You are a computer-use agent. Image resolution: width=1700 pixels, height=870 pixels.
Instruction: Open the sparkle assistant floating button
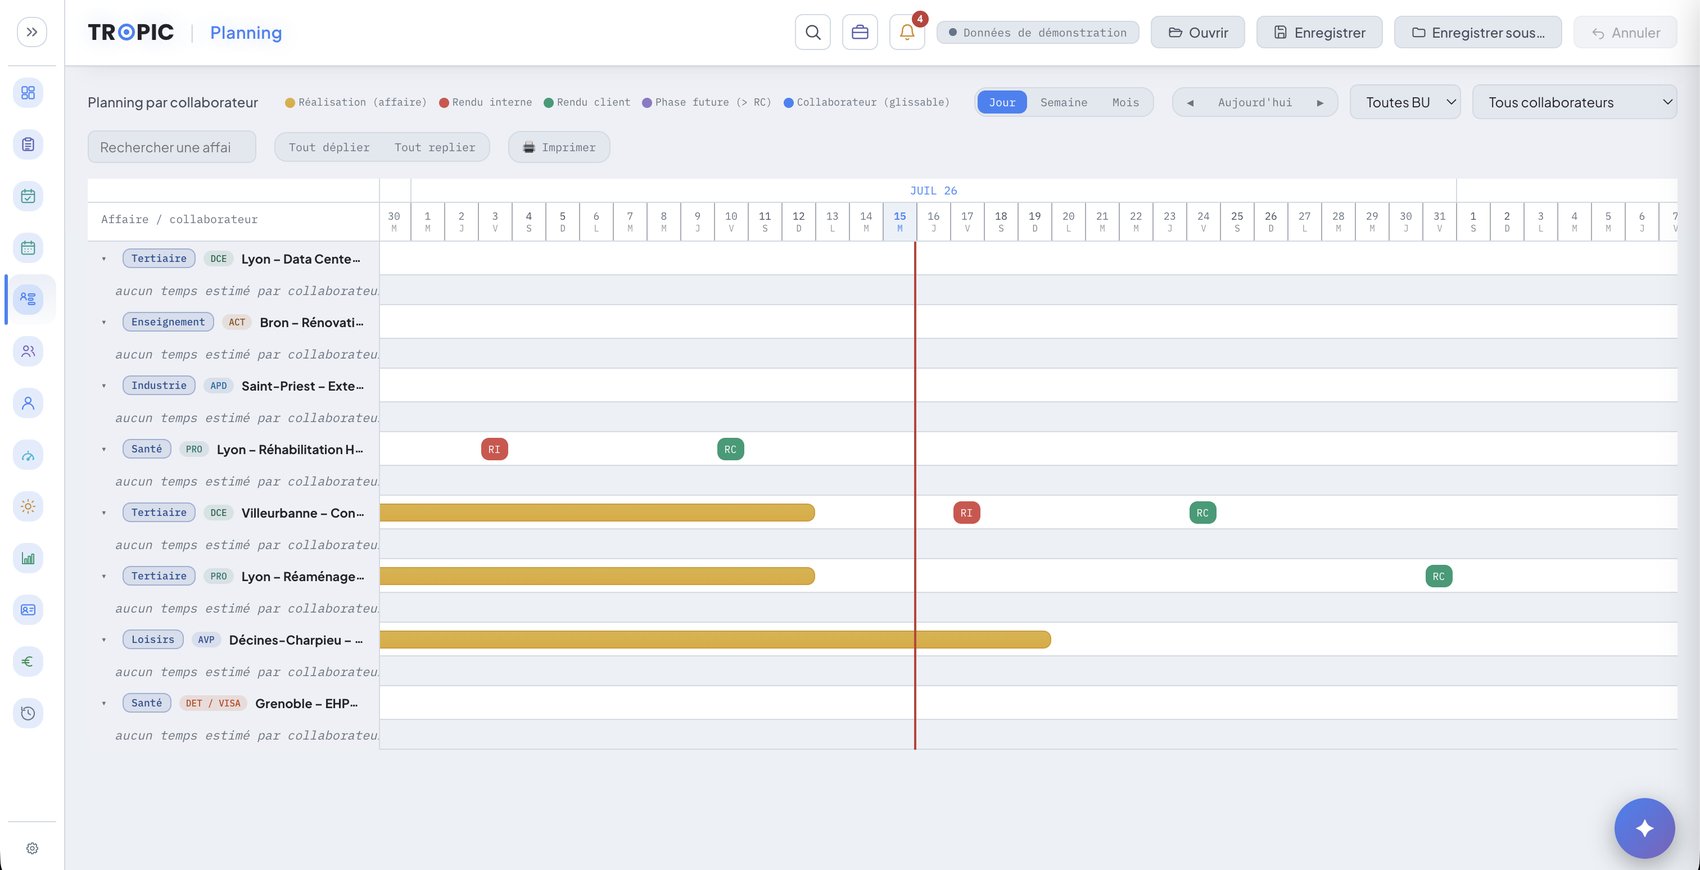click(1644, 828)
